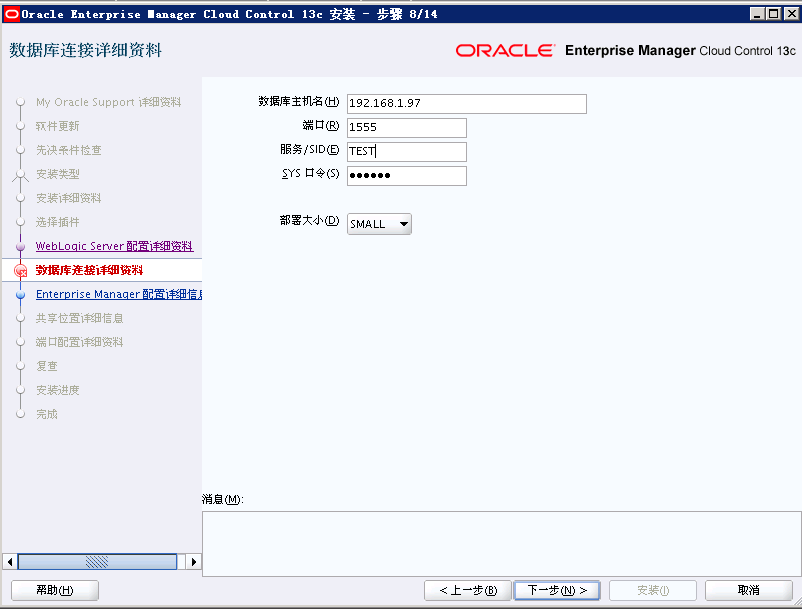This screenshot has height=609, width=802.
Task: Click the 上一步(B) back button
Action: [467, 591]
